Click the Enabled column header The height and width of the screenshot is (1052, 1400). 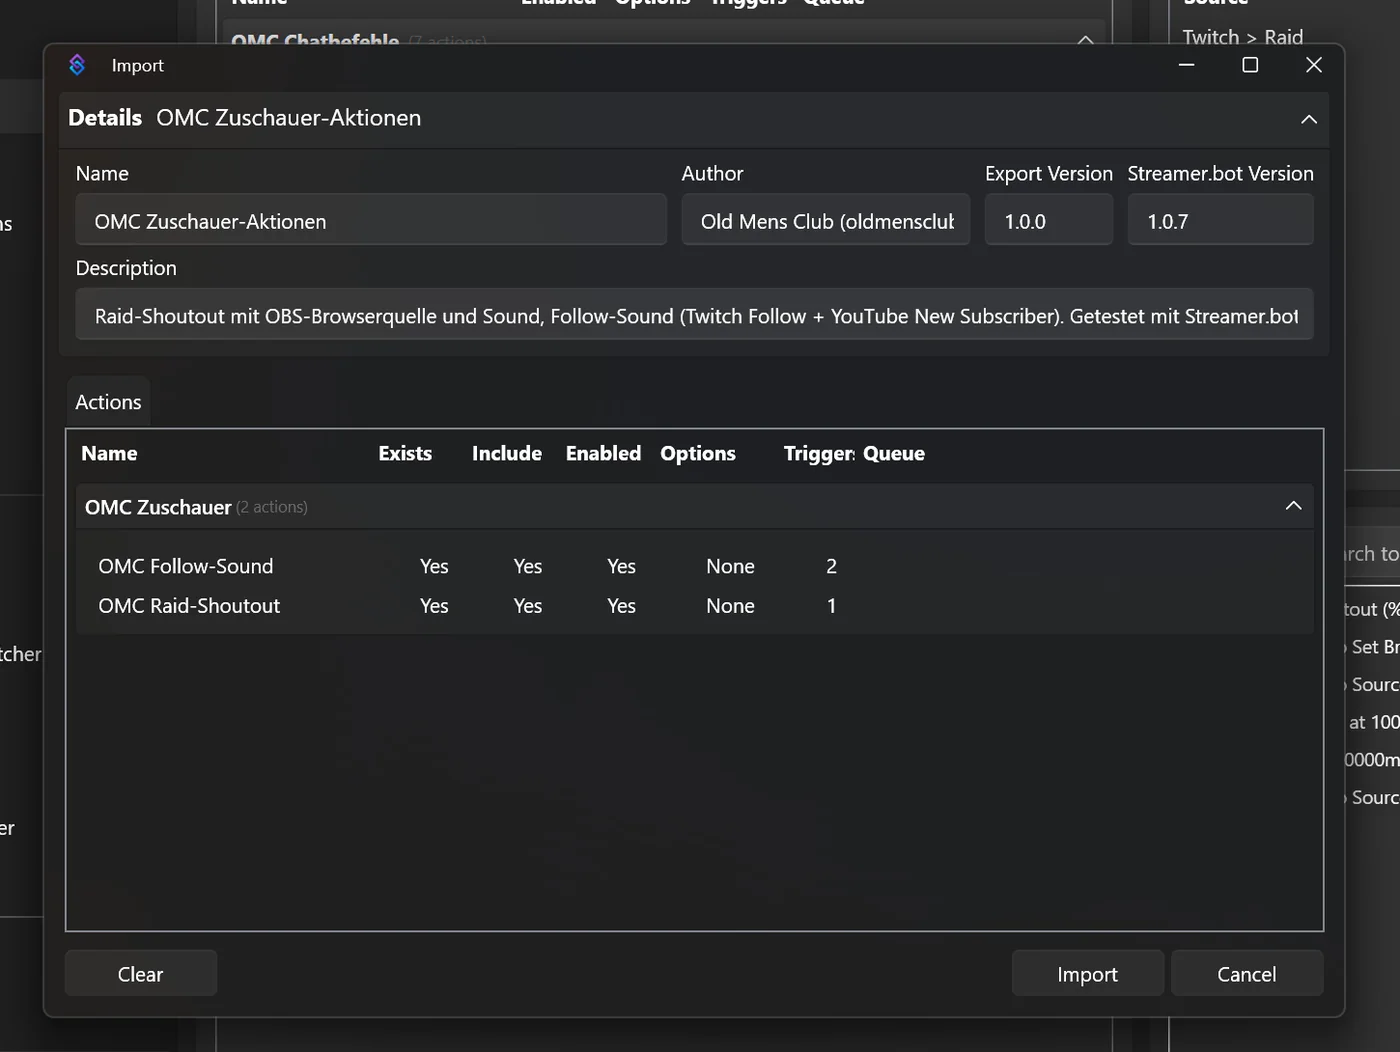tap(603, 453)
